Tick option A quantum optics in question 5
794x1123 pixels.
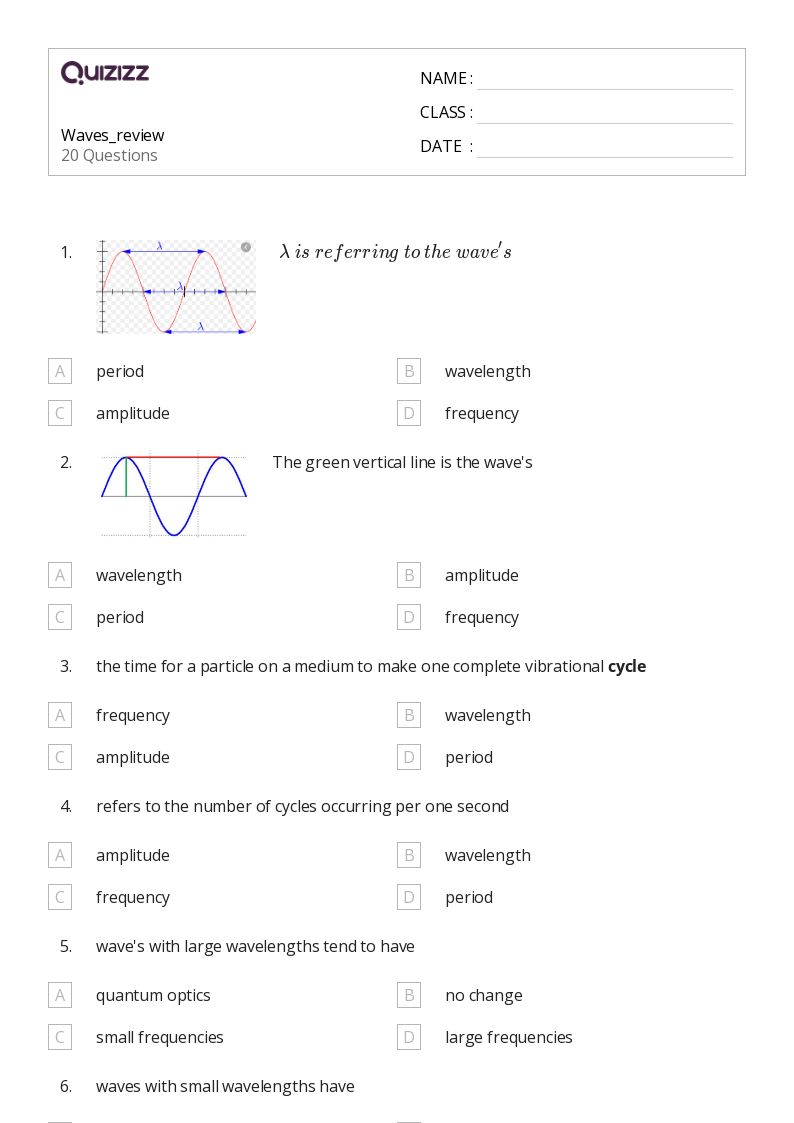(x=60, y=995)
